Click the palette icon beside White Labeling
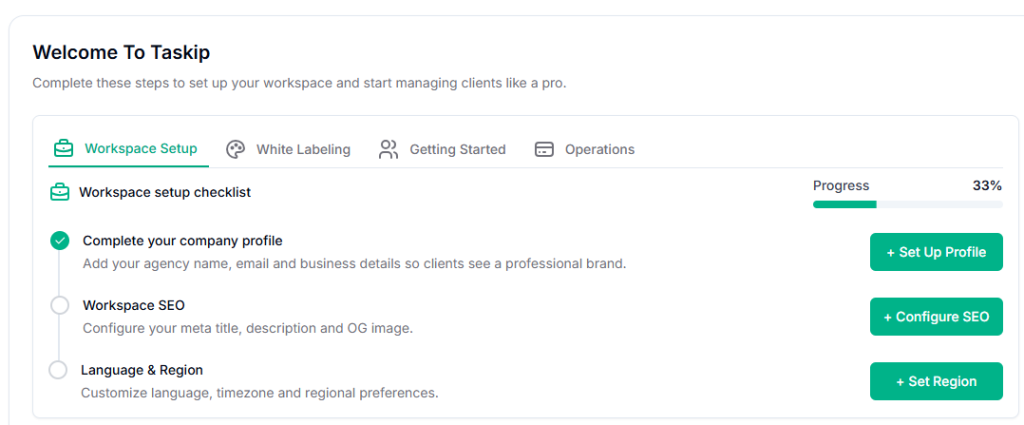 coord(236,149)
